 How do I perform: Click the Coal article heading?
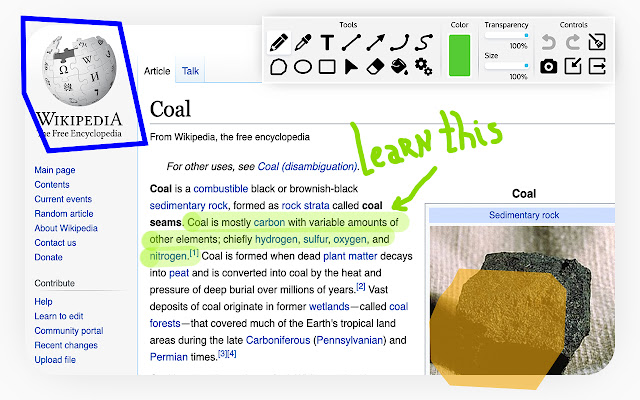pos(170,109)
